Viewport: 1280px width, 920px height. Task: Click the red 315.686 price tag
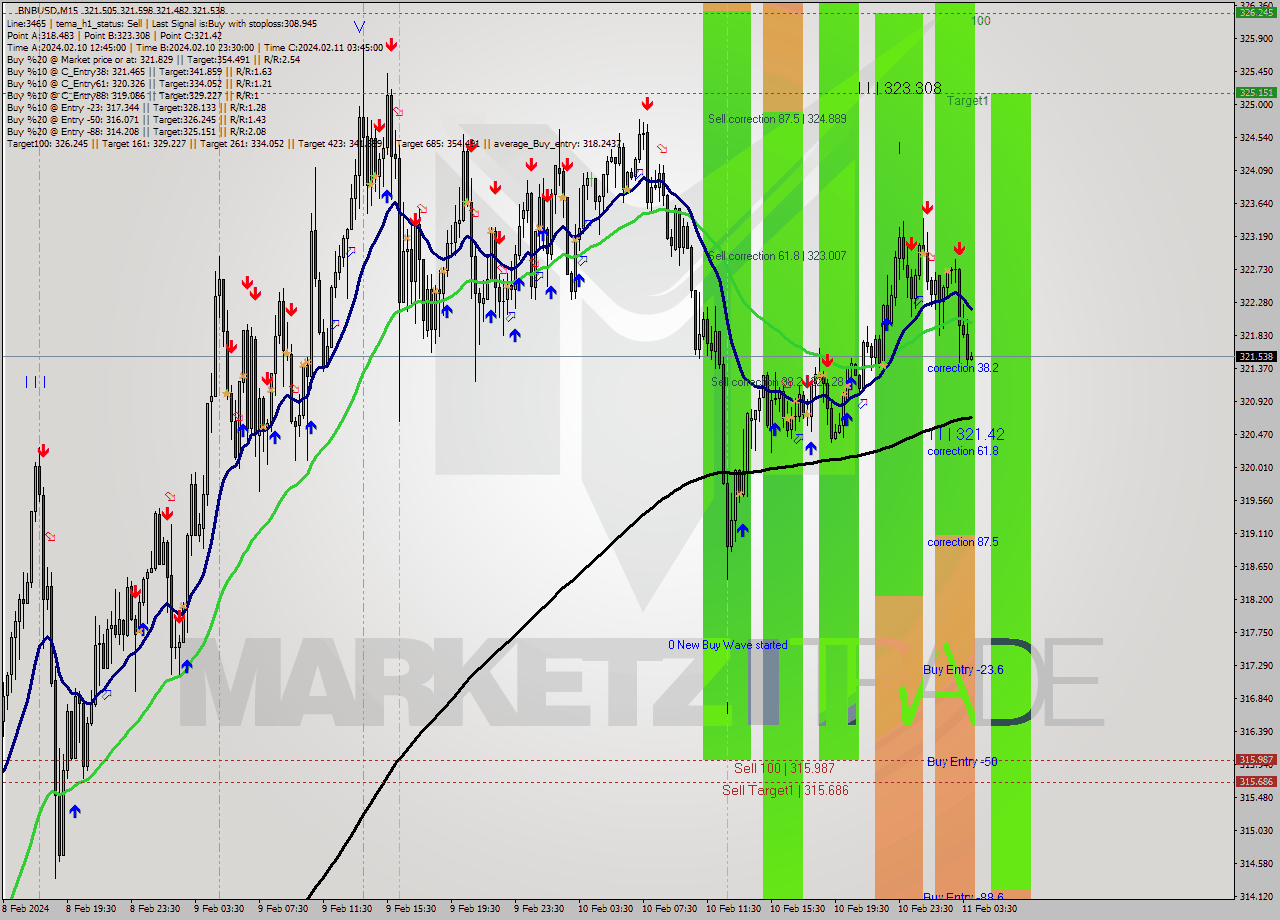coord(1256,781)
